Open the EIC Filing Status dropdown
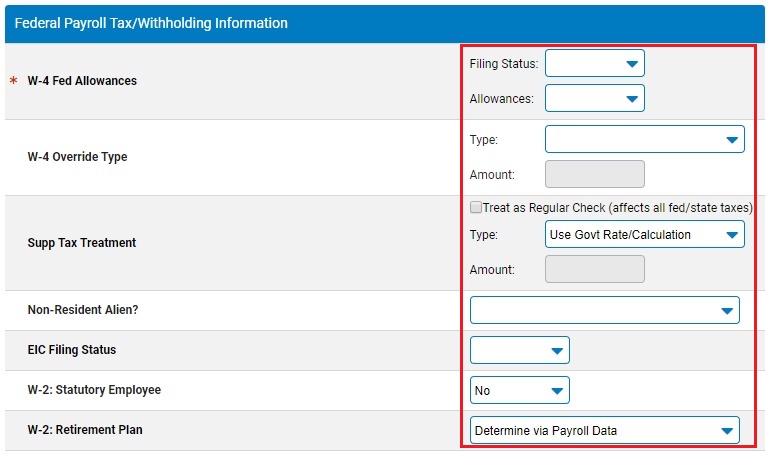Image resolution: width=772 pixels, height=464 pixels. pos(519,350)
